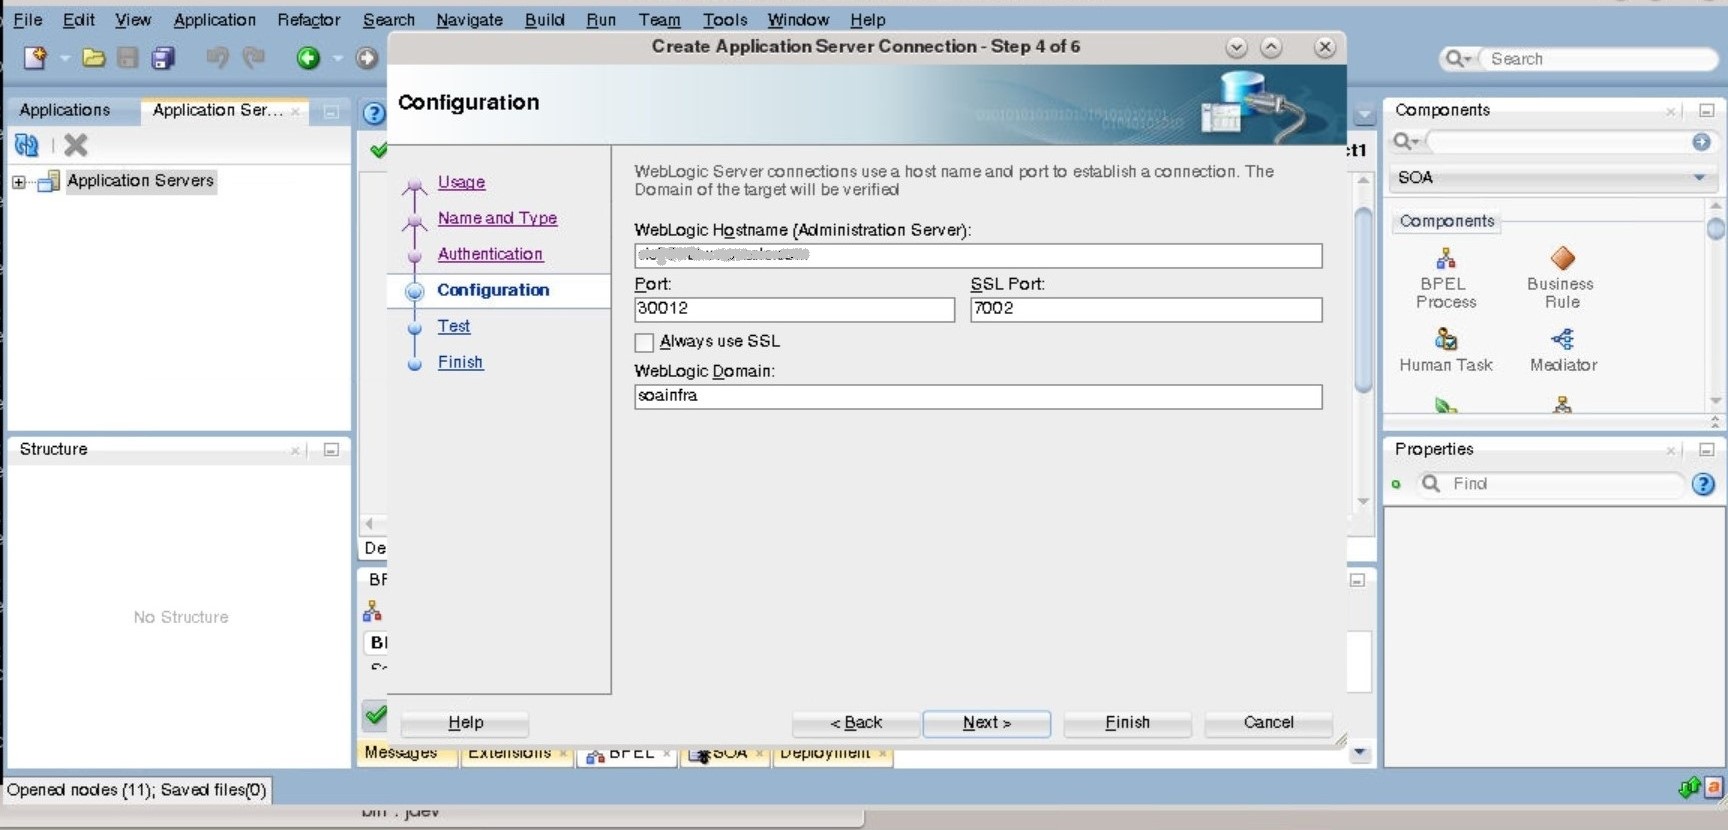Minimize the Structure panel
Screen dimensions: 1728x830
[331, 450]
